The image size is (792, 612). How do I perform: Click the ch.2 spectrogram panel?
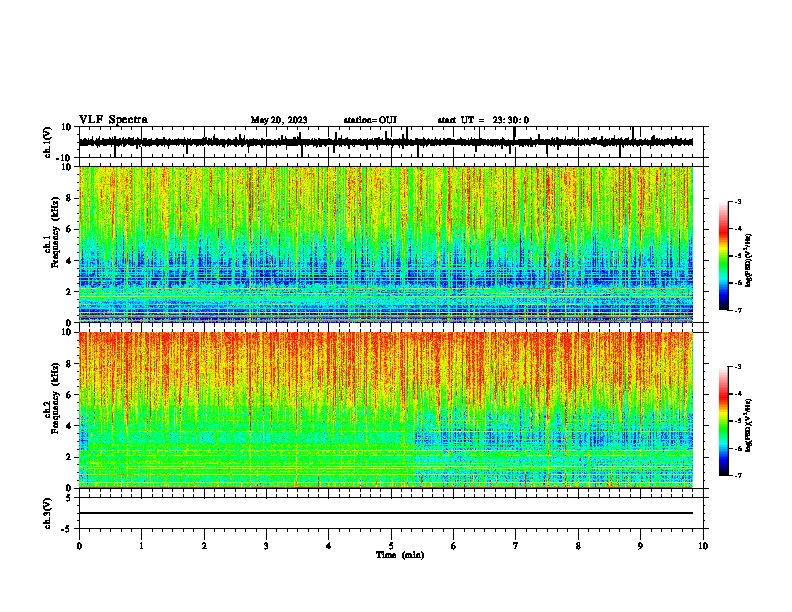click(x=386, y=410)
